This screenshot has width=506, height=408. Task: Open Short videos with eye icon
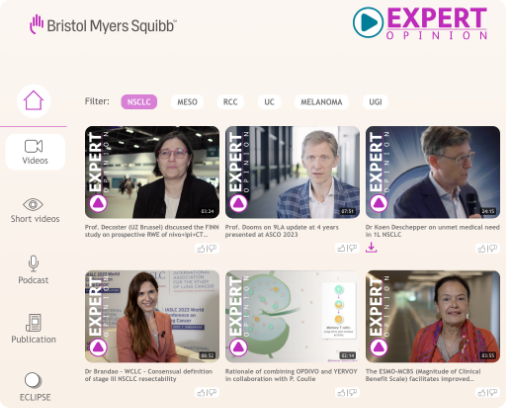pyautogui.click(x=35, y=210)
